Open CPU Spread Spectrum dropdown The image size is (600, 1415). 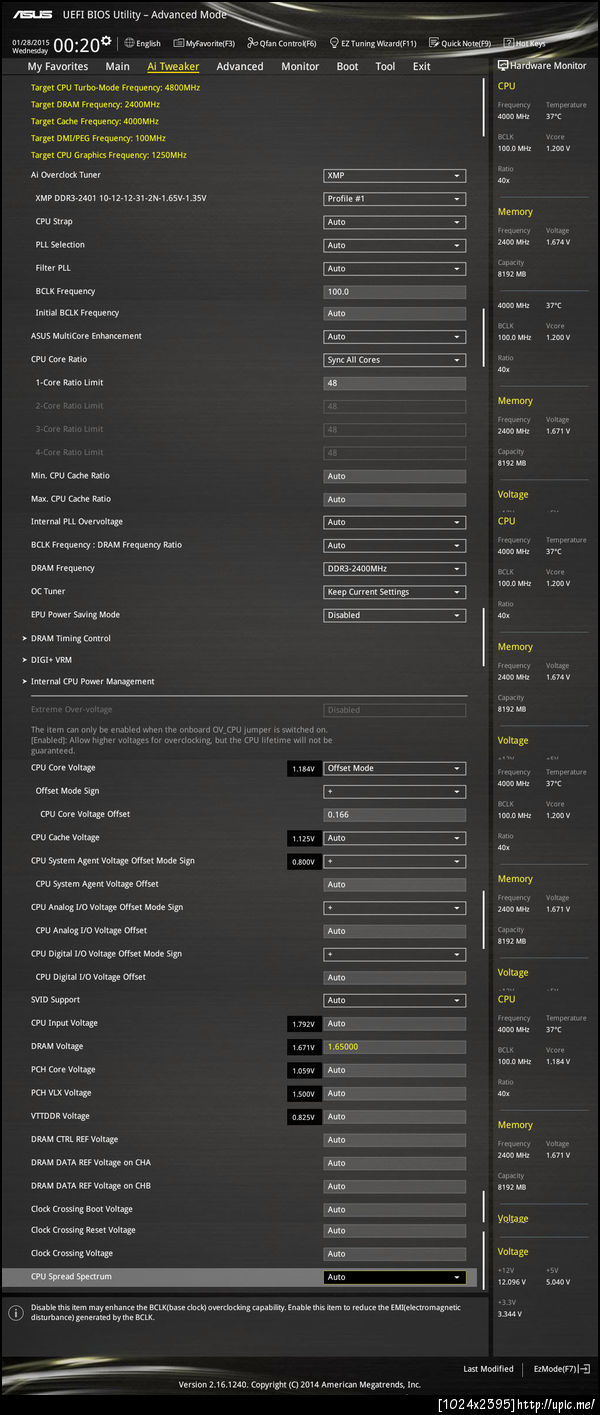pos(395,1277)
